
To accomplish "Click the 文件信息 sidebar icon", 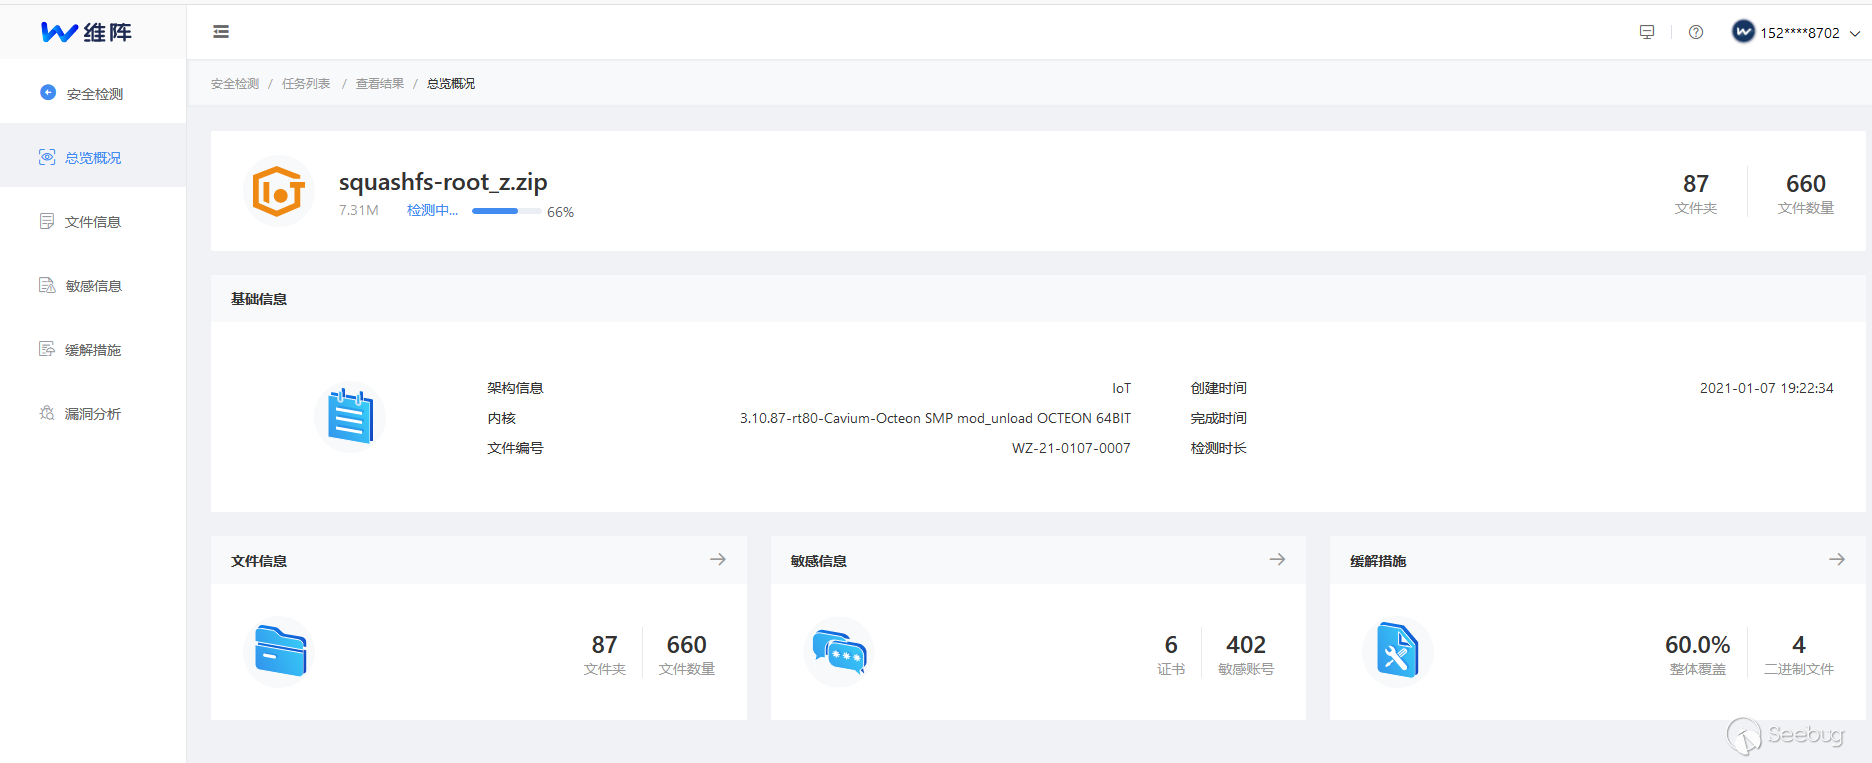I will coord(47,221).
